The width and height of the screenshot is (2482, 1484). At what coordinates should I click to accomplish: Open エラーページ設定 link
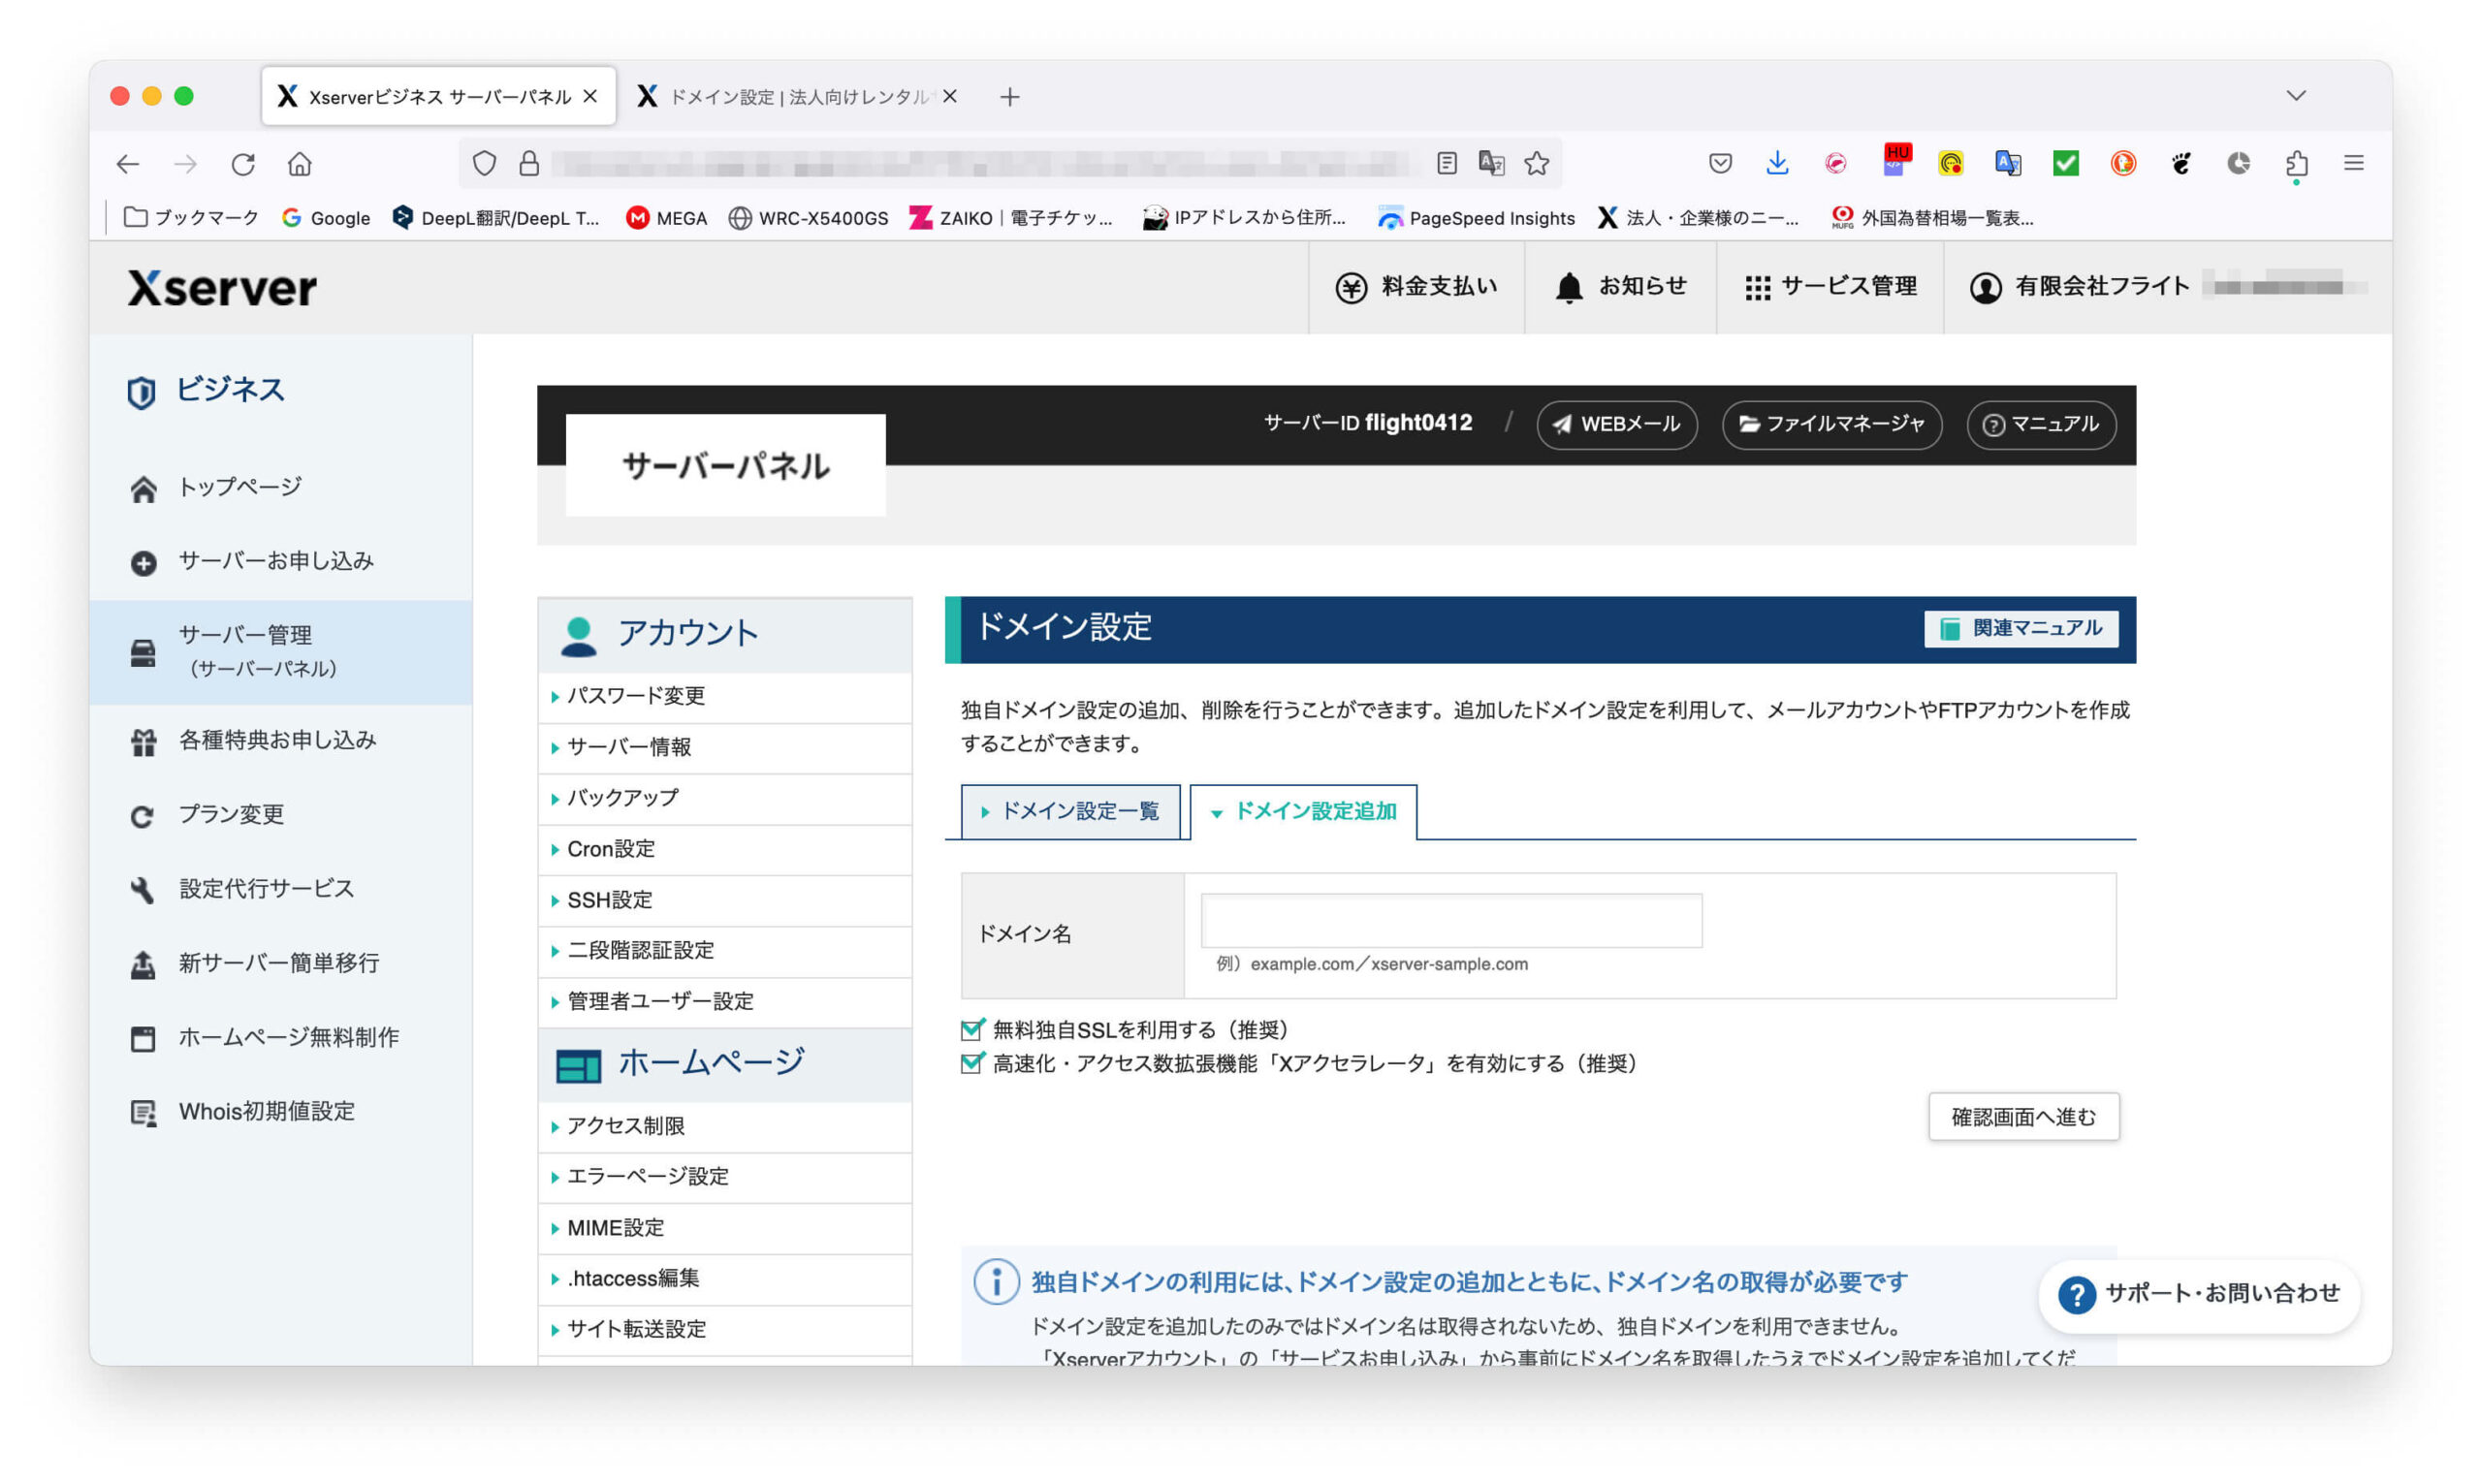724,1176
